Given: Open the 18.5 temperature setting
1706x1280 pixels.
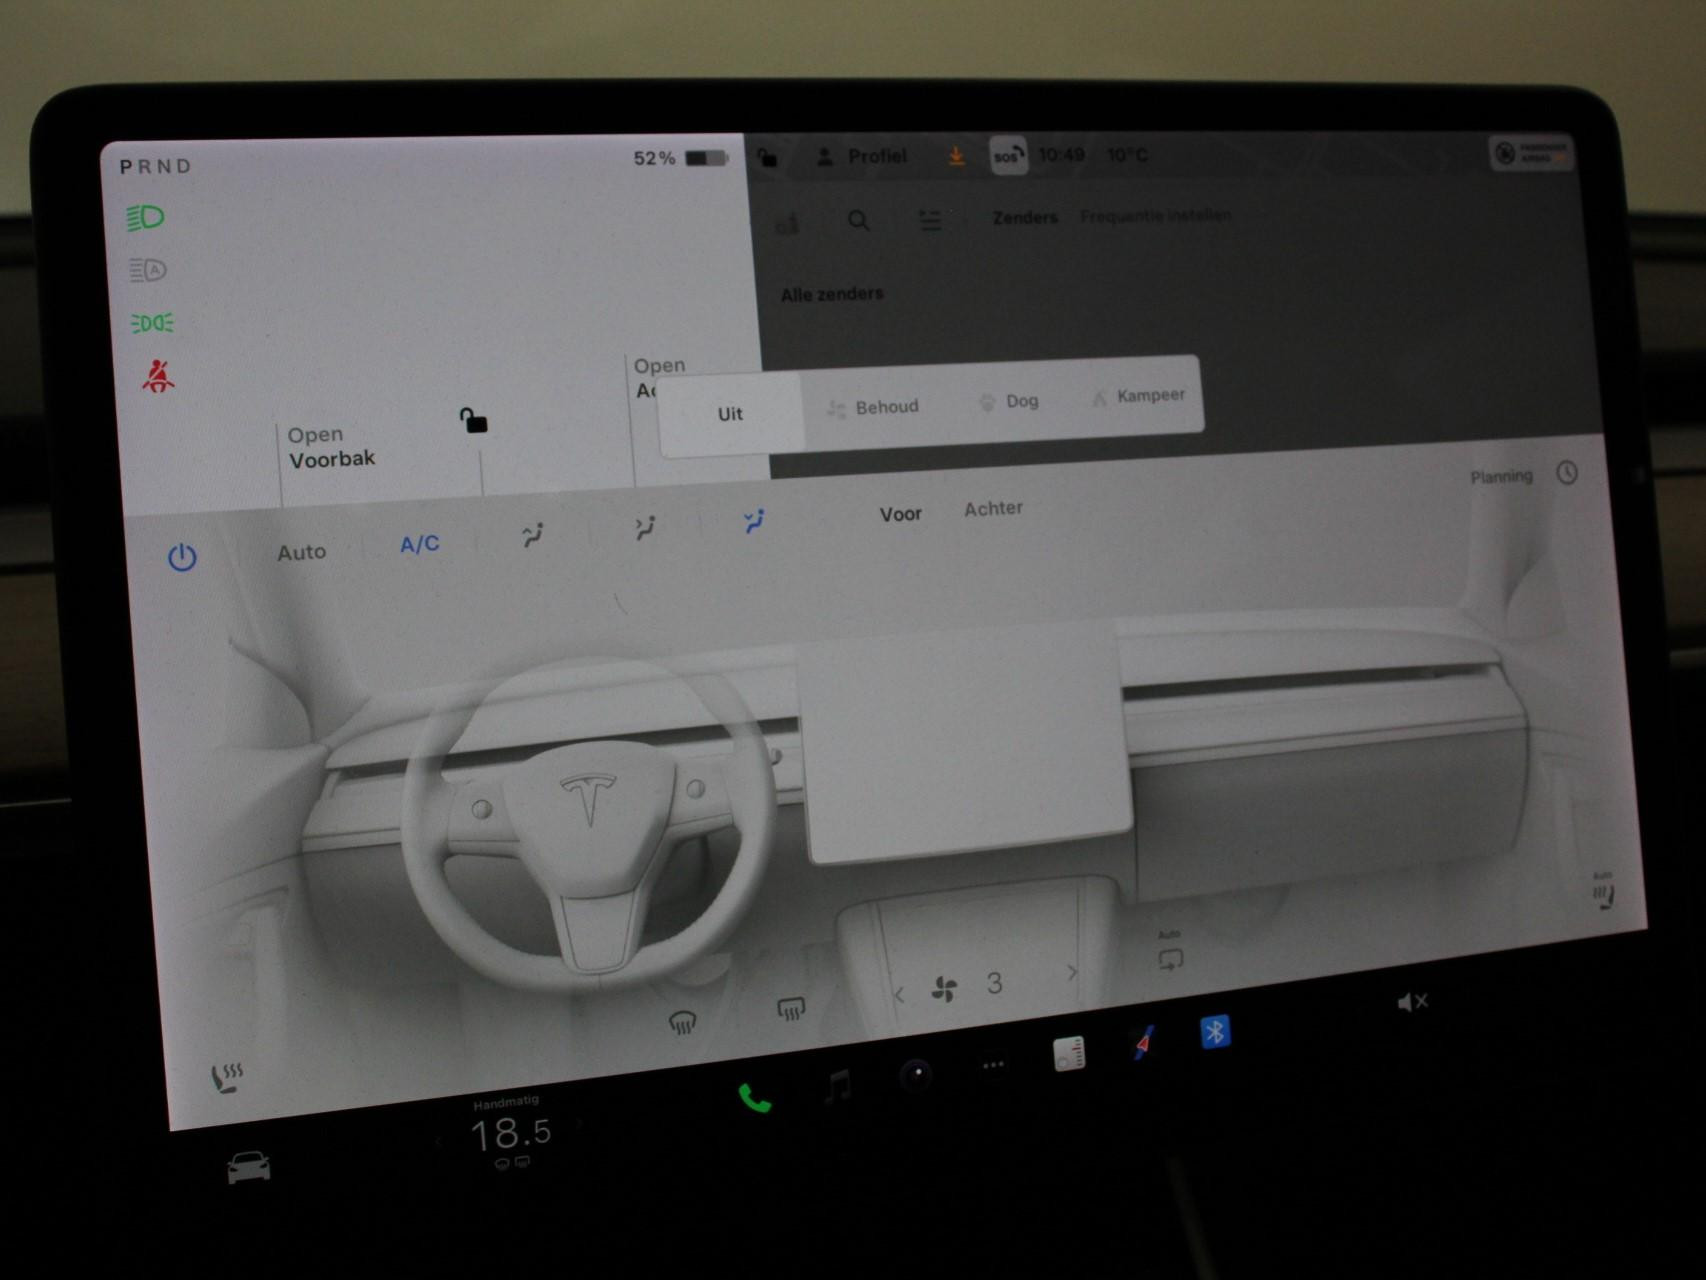Looking at the screenshot, I should [x=510, y=1133].
